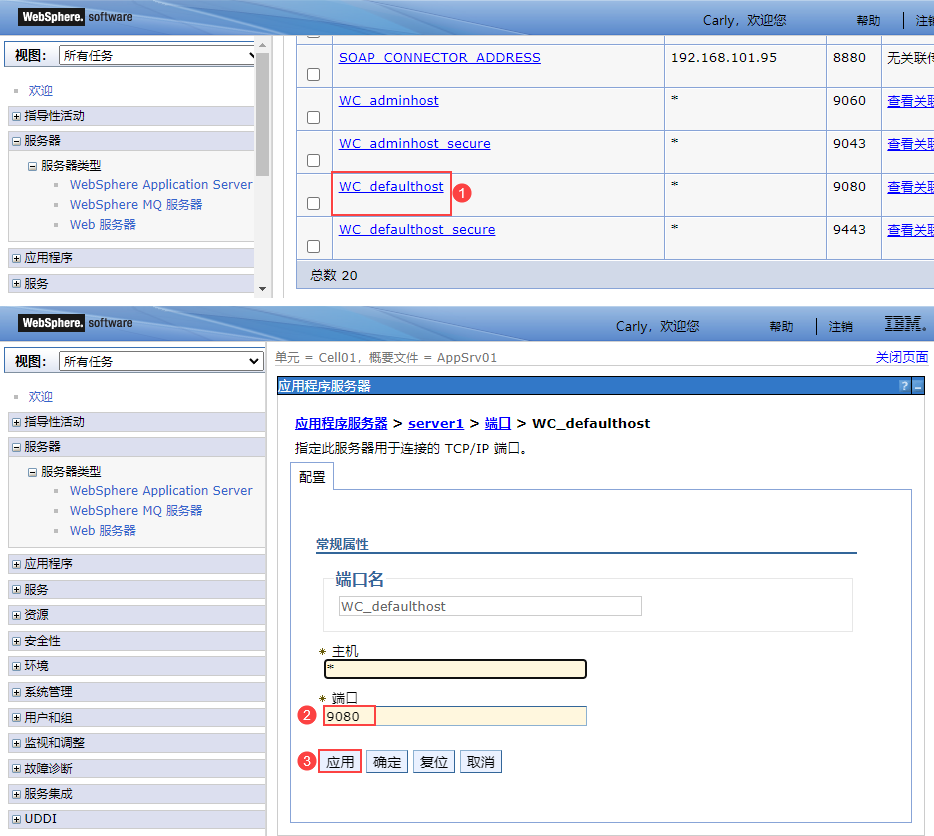934x836 pixels.
Task: Open WebSphere Application Server in lower tree
Action: [161, 490]
